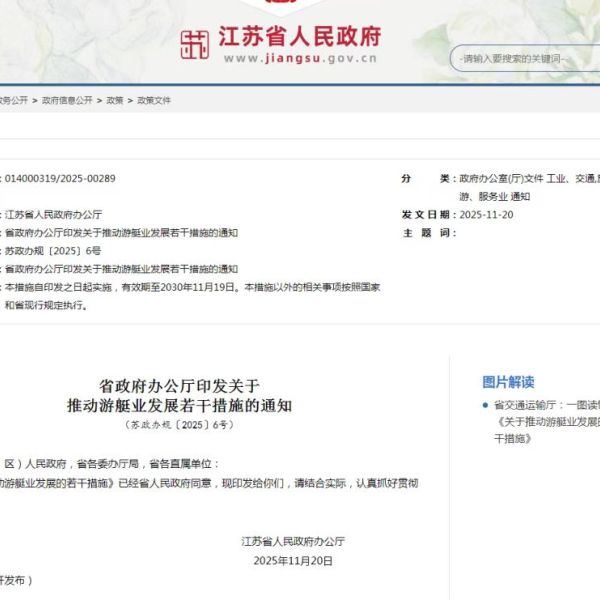Click the main heading 推动游艇业发展若干措施的通知

click(179, 406)
